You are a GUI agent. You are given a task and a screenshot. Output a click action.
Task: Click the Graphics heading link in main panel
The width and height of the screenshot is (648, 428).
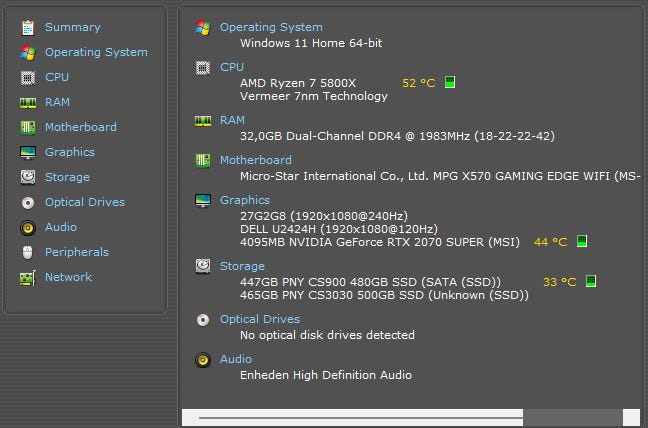click(245, 200)
